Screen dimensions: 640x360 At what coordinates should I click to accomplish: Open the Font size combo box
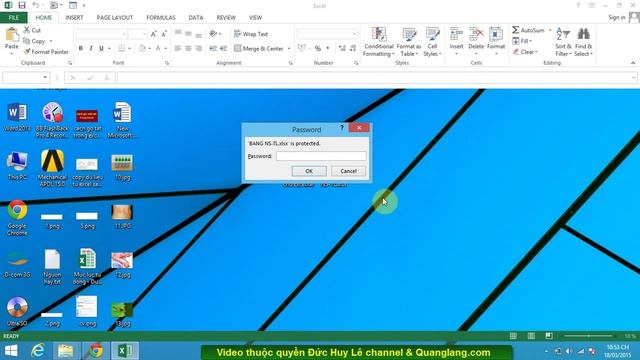[138, 34]
